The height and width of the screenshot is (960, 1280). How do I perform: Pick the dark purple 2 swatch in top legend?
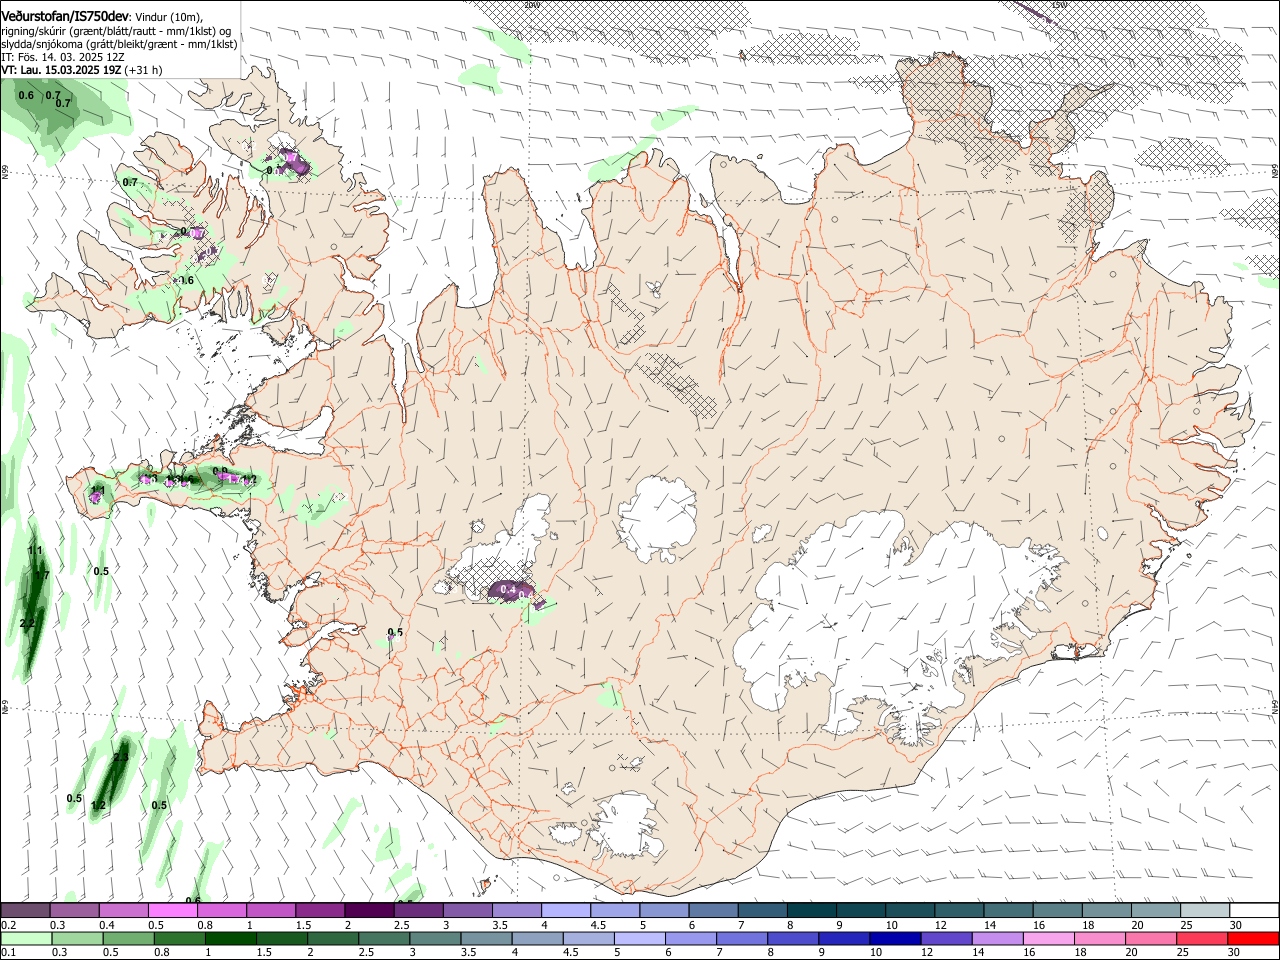[368, 910]
